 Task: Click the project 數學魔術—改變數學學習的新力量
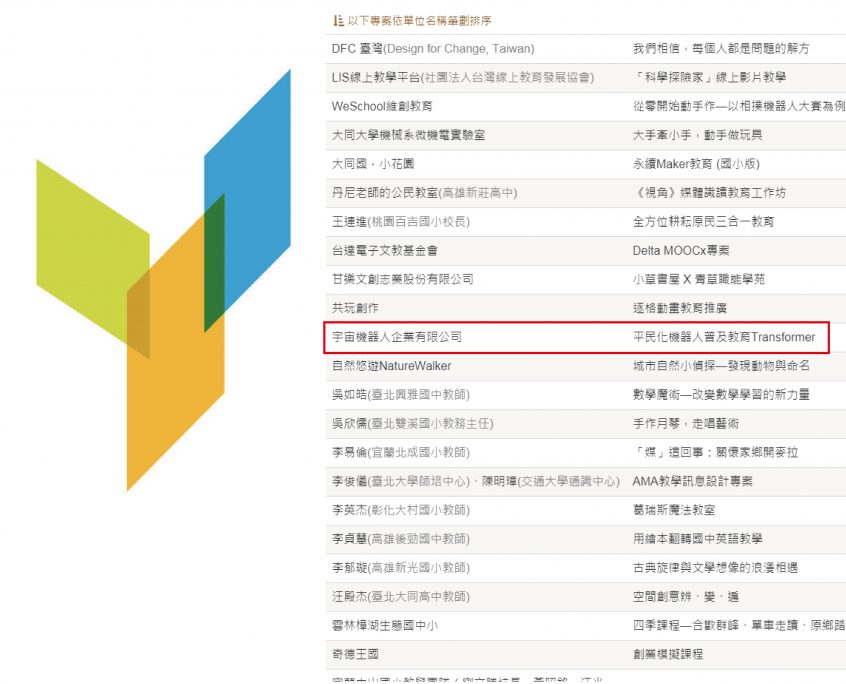pyautogui.click(x=721, y=395)
